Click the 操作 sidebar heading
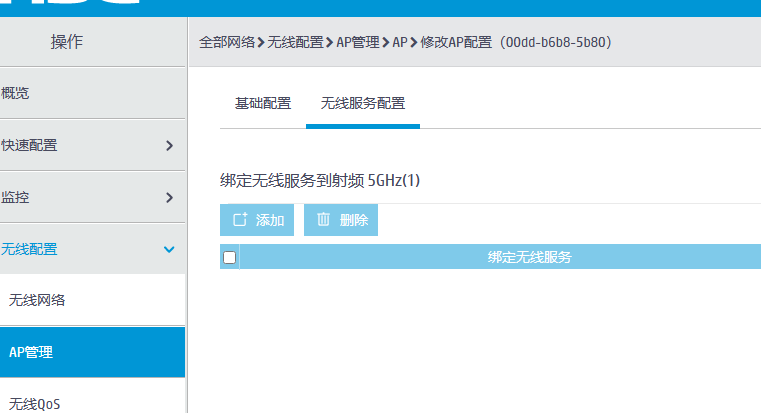The height and width of the screenshot is (413, 761). coord(67,42)
